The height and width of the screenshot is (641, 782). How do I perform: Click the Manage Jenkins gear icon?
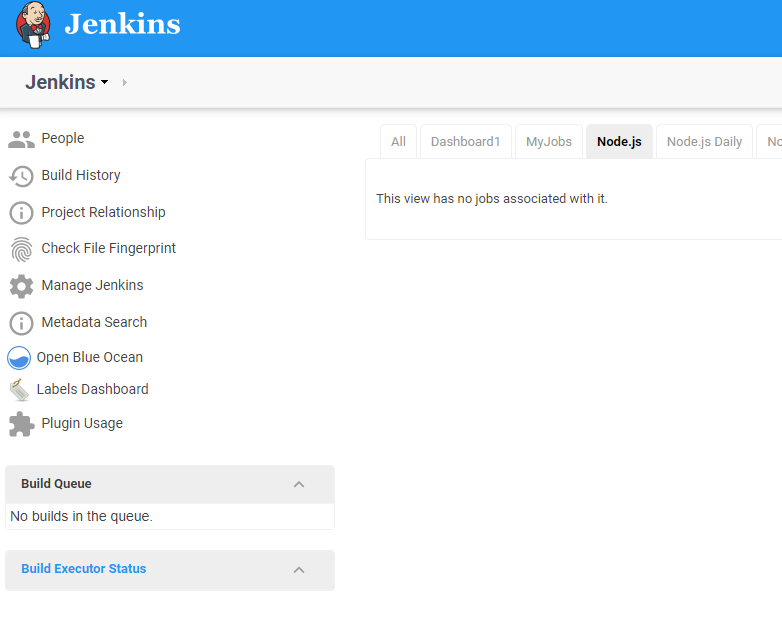[21, 286]
